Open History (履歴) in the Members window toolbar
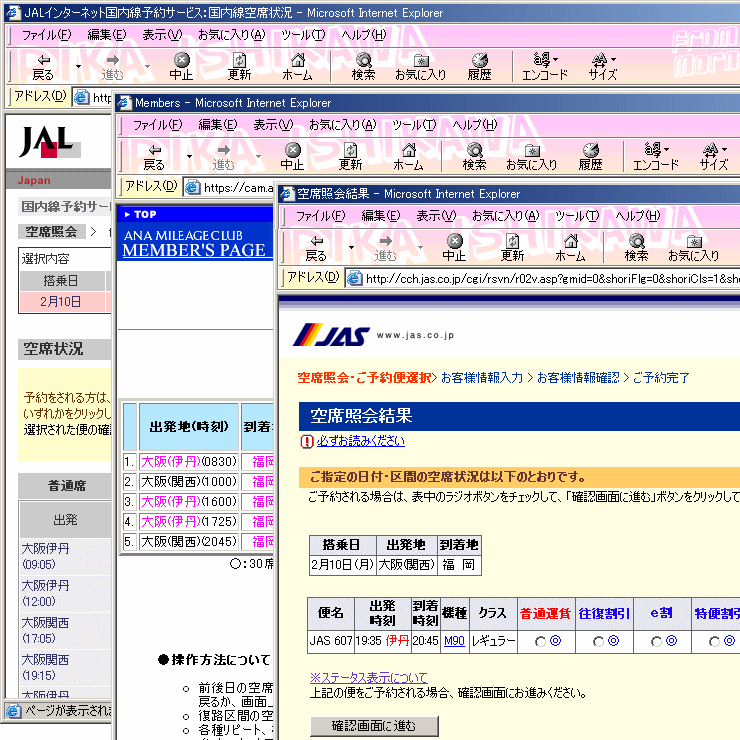740x740 pixels. point(590,156)
